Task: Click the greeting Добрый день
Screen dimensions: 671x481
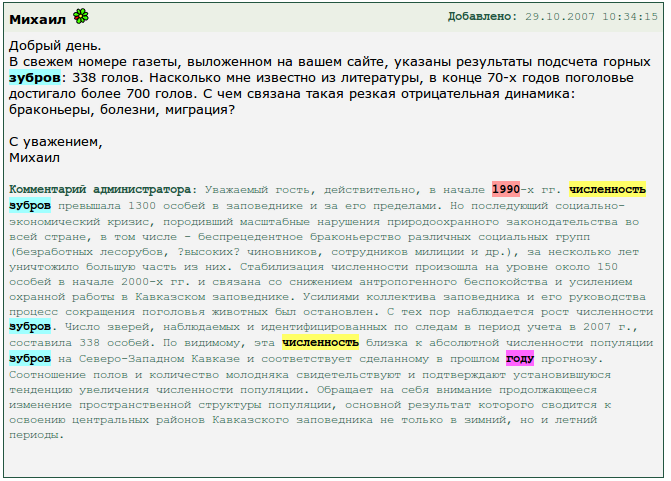Action: 55,46
